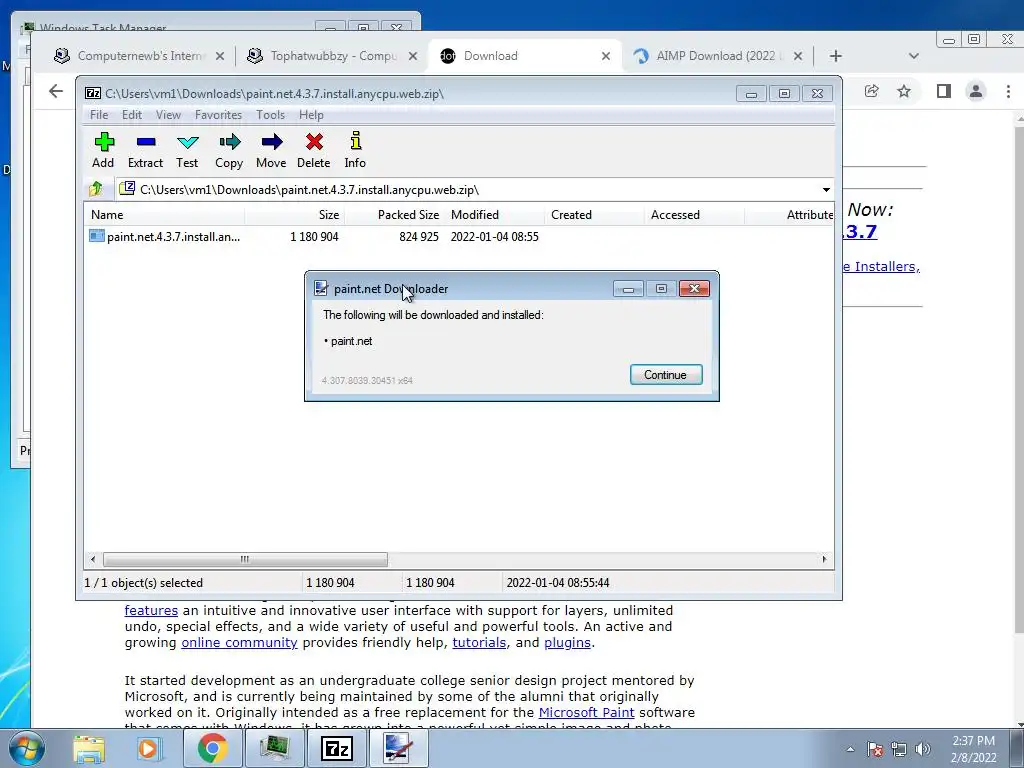Toggle the Chrome side panel icon
Viewport: 1024px width, 768px height.
(x=944, y=91)
